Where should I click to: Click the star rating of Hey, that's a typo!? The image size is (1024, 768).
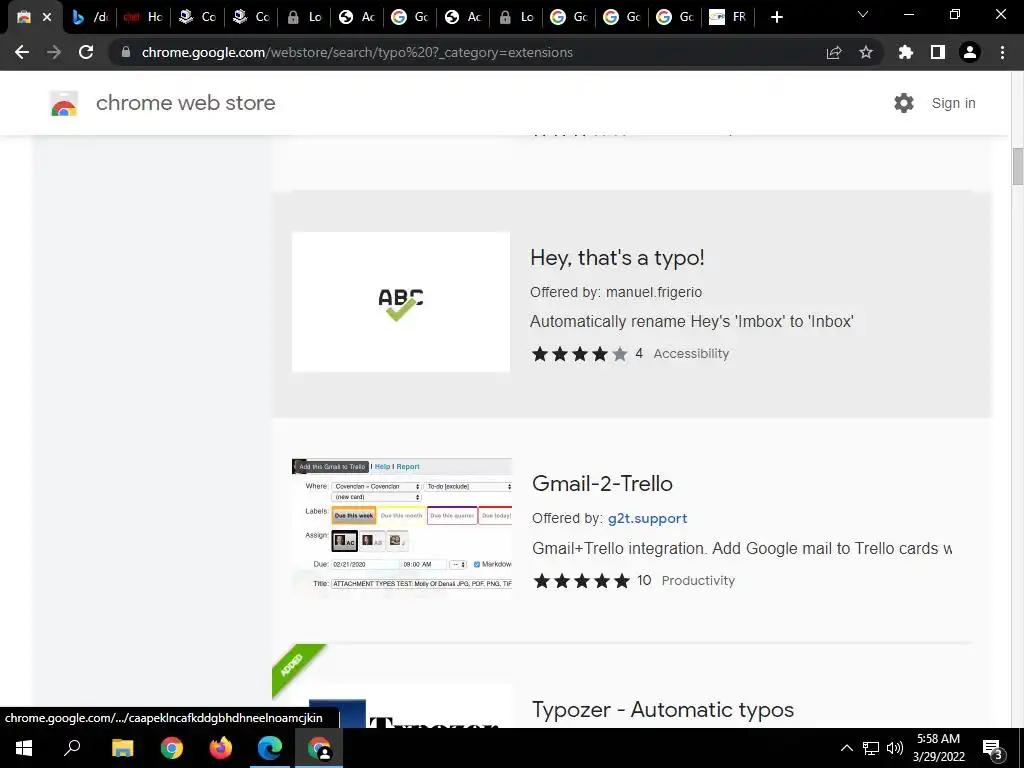coord(579,354)
